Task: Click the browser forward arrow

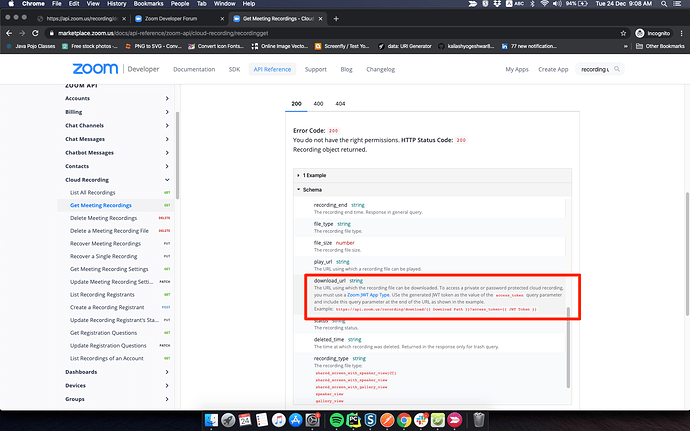Action: pos(22,33)
